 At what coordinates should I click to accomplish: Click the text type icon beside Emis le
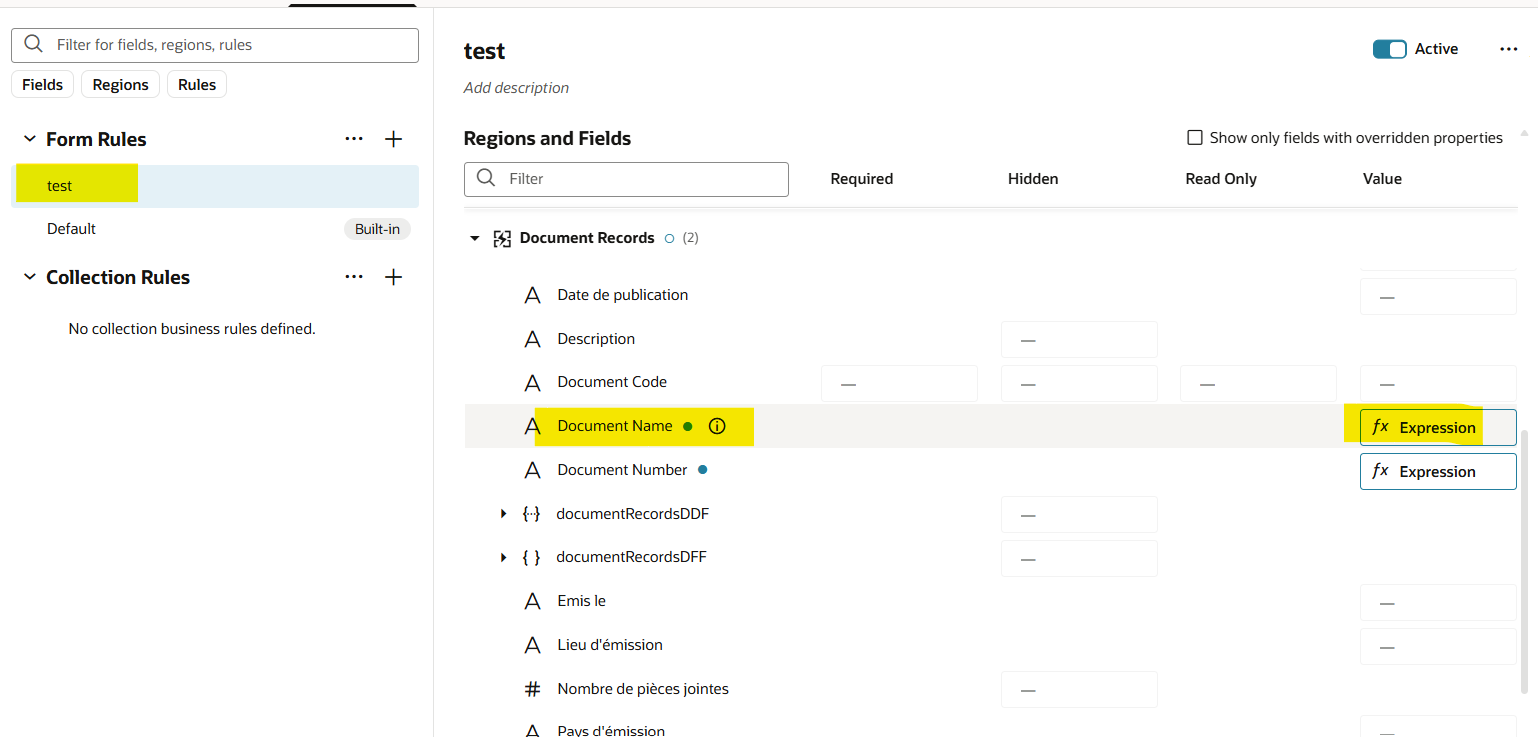[533, 601]
